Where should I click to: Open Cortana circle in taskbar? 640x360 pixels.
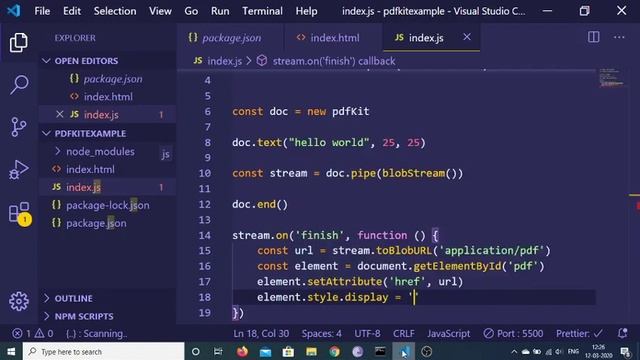(x=196, y=351)
